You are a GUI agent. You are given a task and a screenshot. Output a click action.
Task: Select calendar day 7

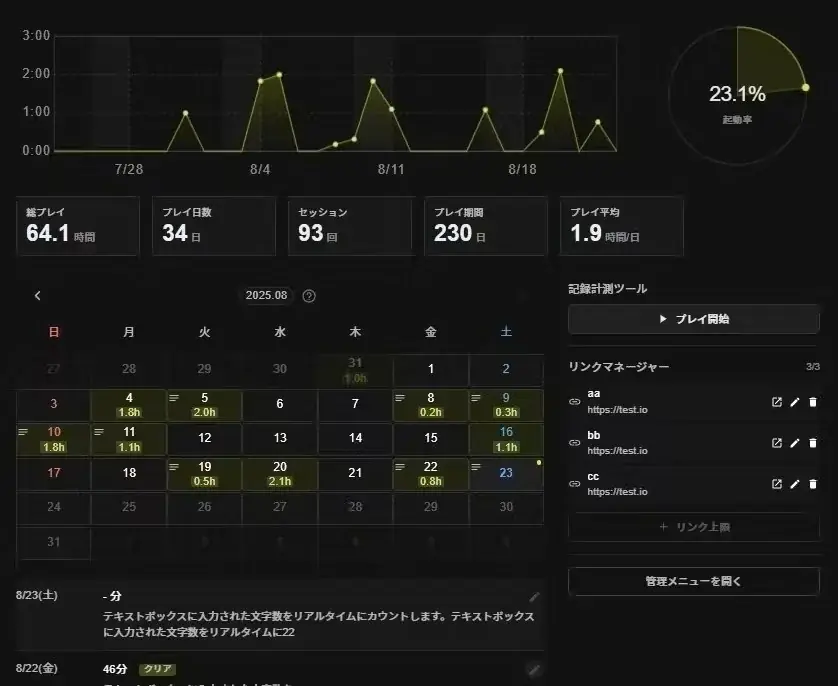pyautogui.click(x=355, y=405)
